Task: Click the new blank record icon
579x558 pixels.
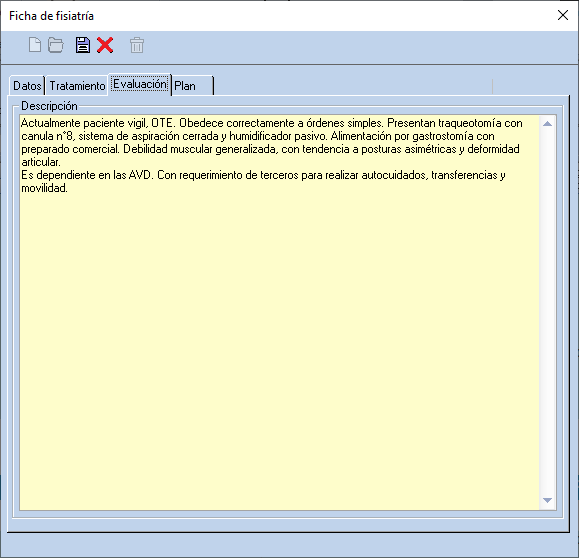Action: coord(35,45)
